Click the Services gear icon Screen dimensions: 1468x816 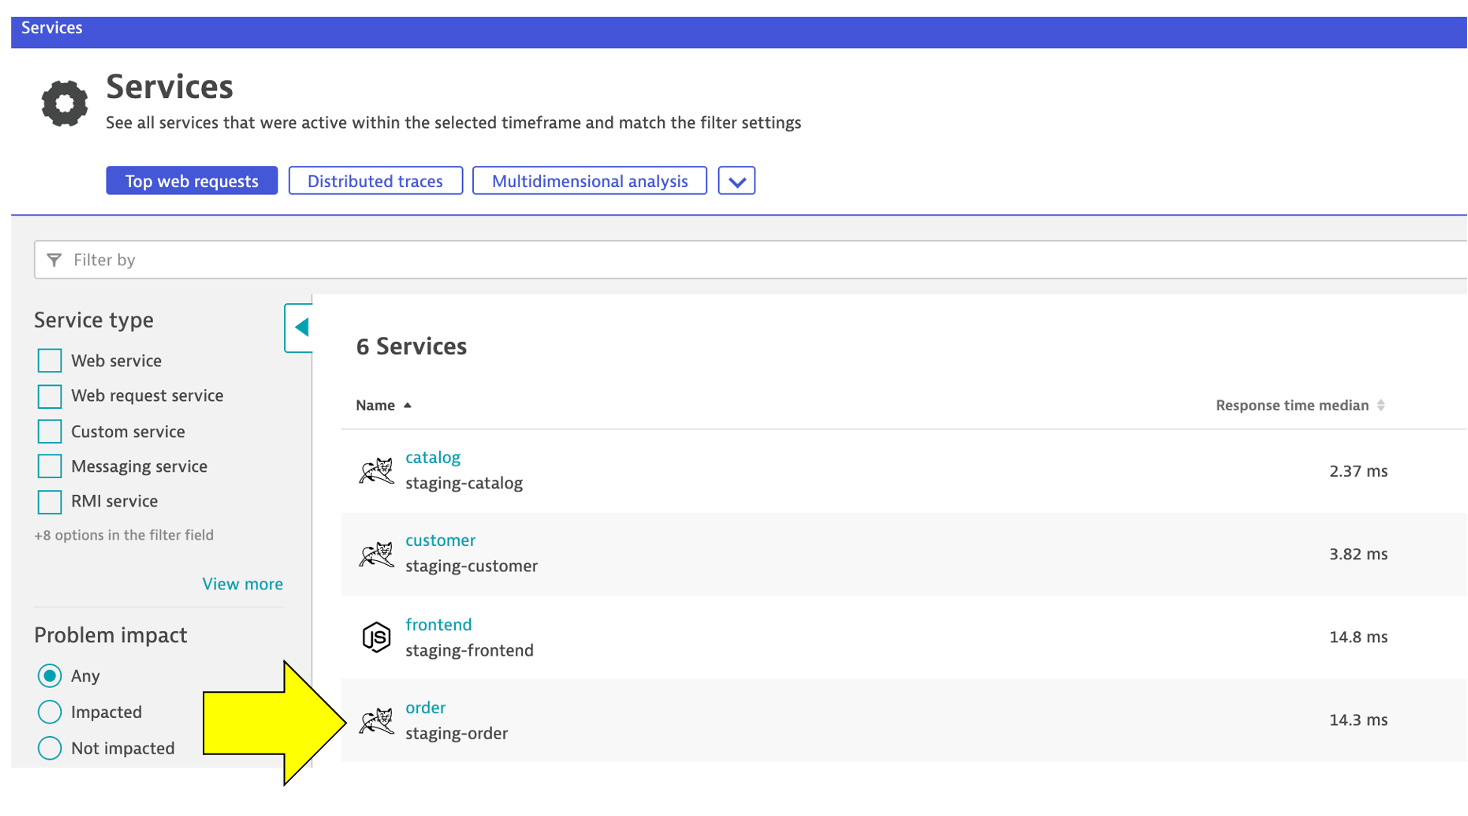[65, 104]
